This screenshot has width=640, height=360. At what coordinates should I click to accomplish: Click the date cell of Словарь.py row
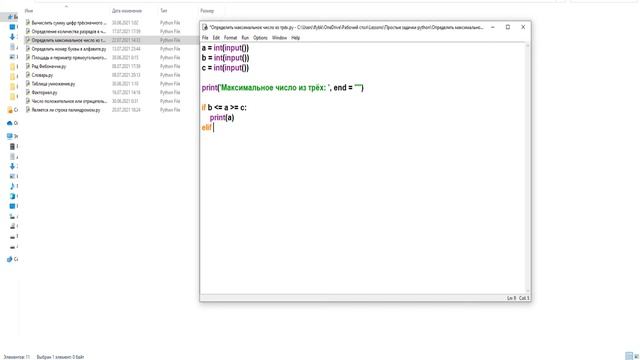(x=126, y=75)
